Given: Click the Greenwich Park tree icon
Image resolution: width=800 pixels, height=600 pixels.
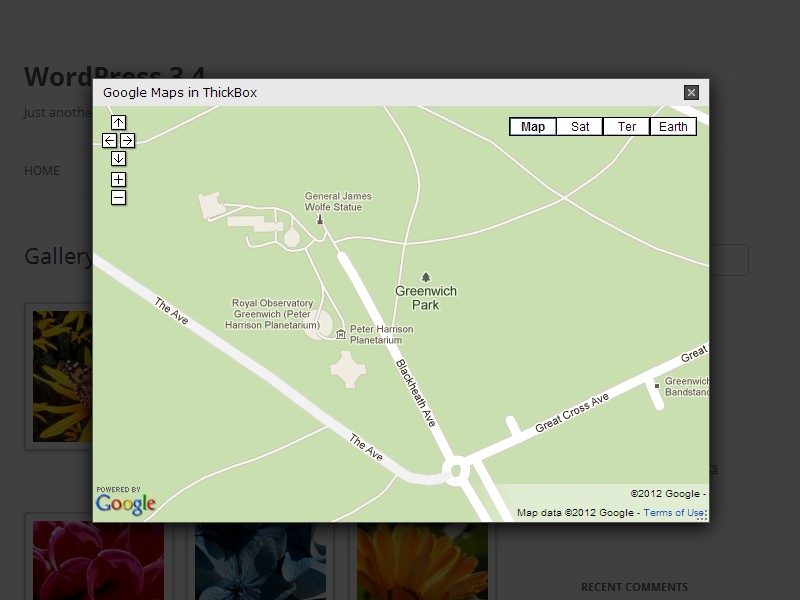Looking at the screenshot, I should [426, 277].
